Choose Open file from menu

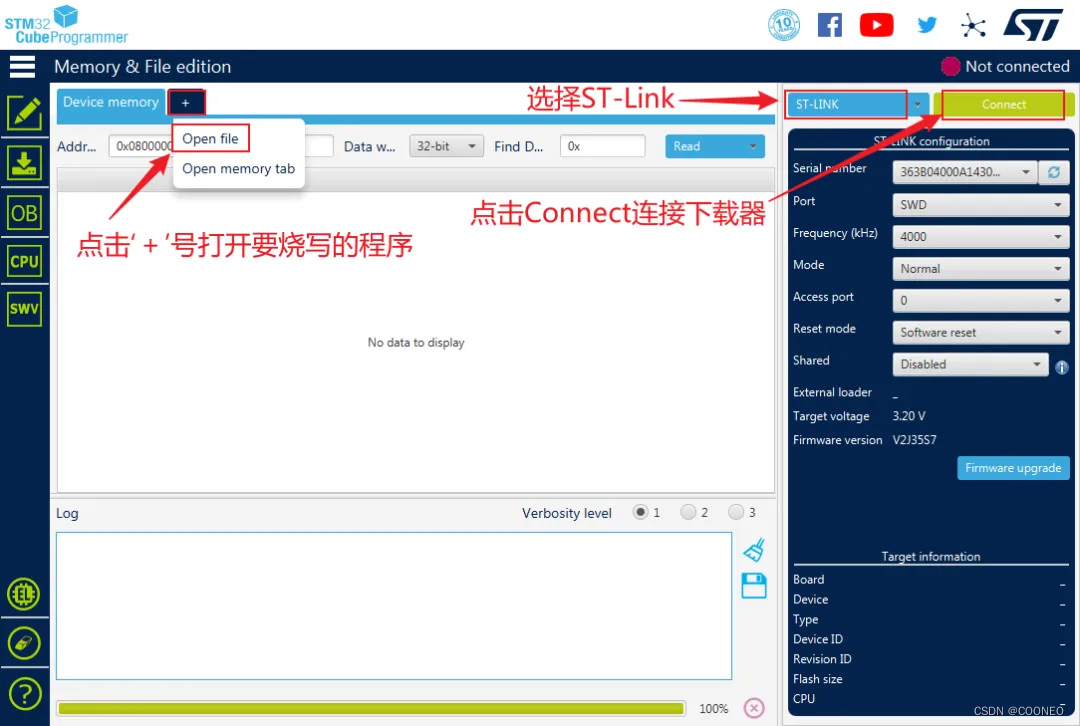click(210, 138)
